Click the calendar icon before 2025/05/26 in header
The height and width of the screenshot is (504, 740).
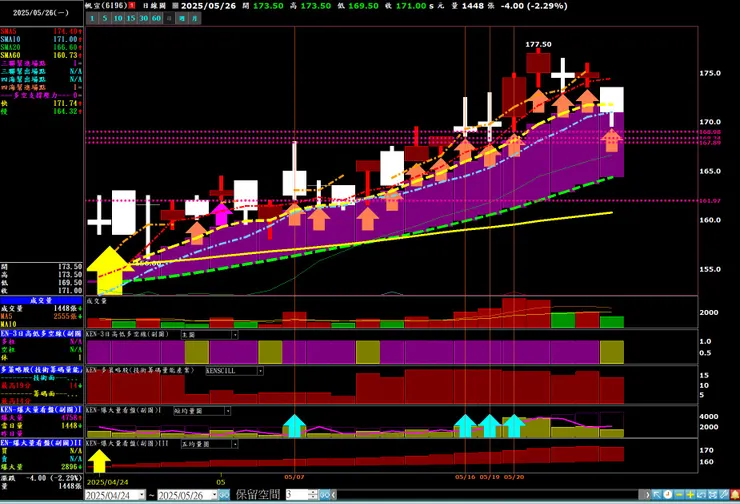(175, 6)
